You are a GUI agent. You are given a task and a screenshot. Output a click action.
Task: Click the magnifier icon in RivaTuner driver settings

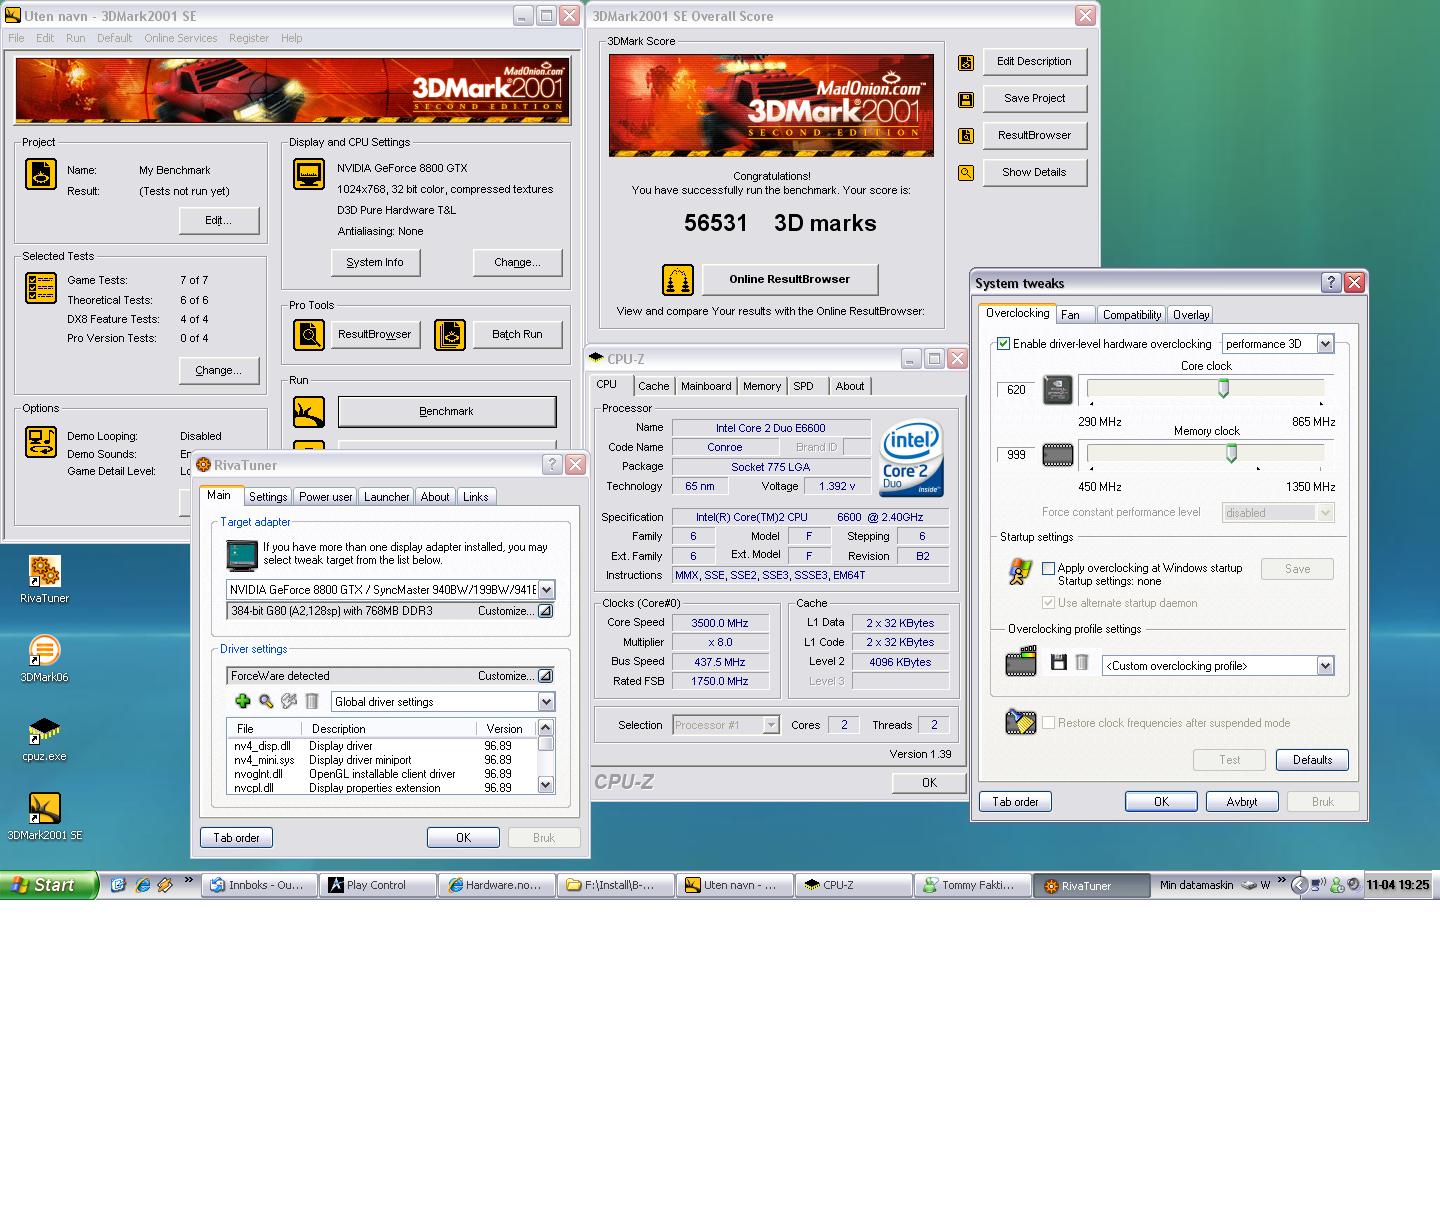266,702
